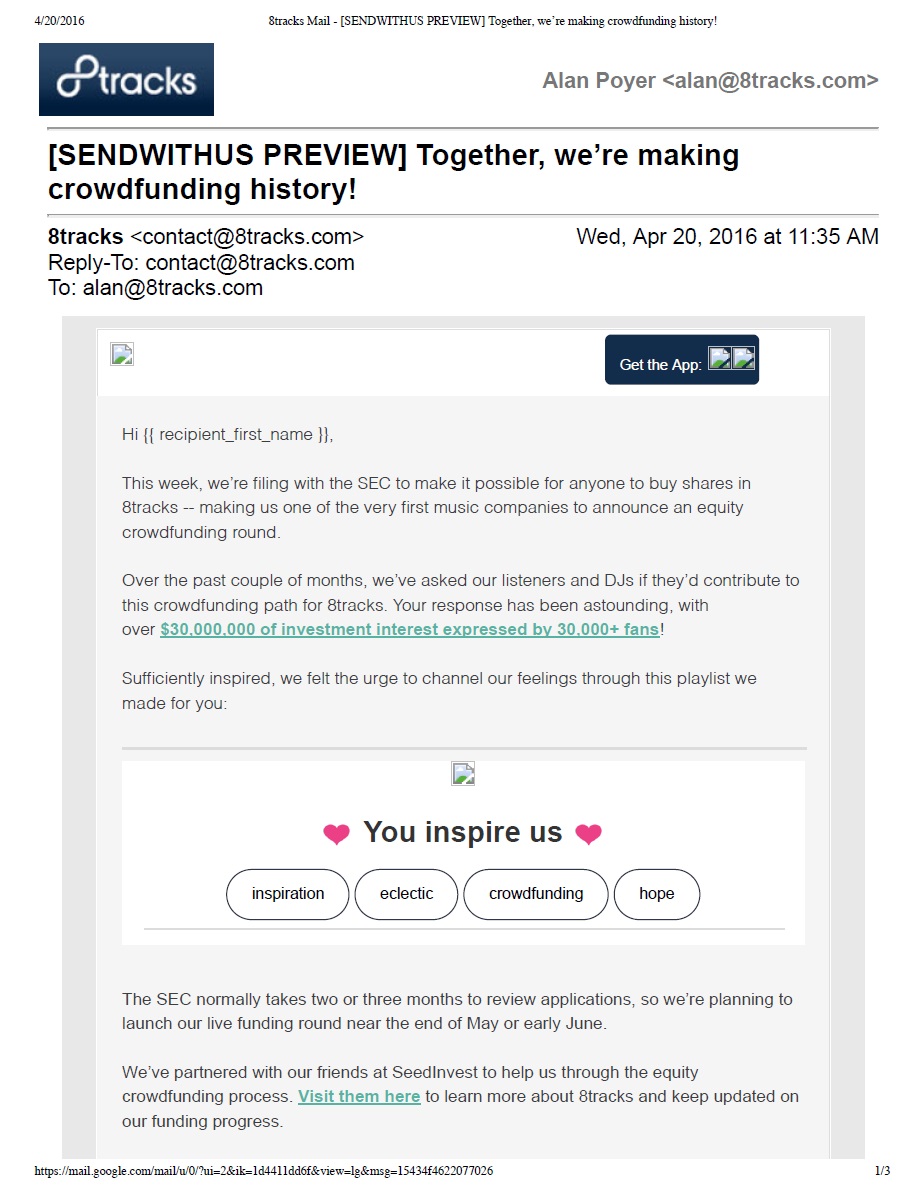The height and width of the screenshot is (1197, 918).
Task: Follow the Visit them here link
Action: coord(359,1096)
